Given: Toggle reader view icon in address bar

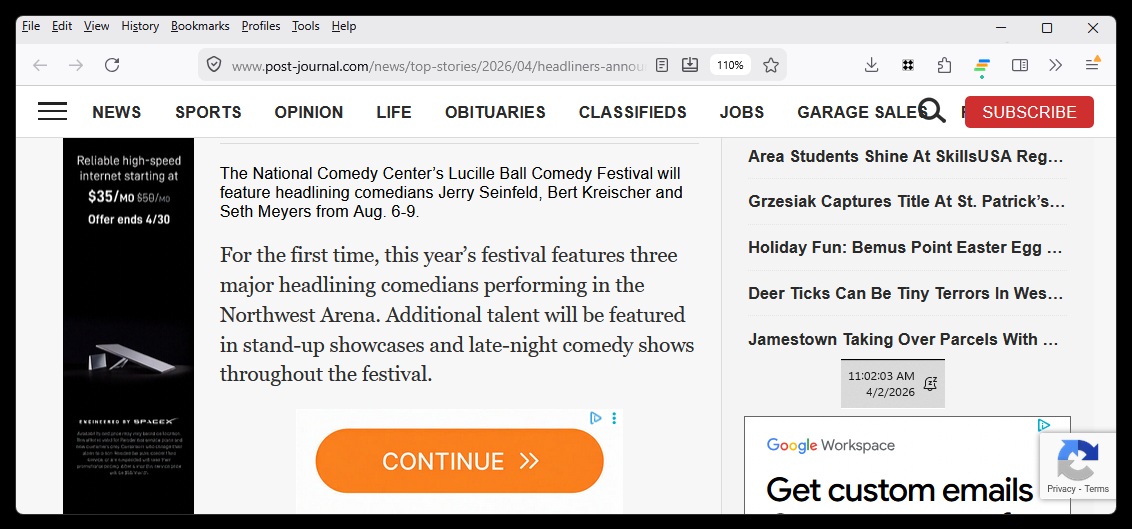Looking at the screenshot, I should point(662,65).
